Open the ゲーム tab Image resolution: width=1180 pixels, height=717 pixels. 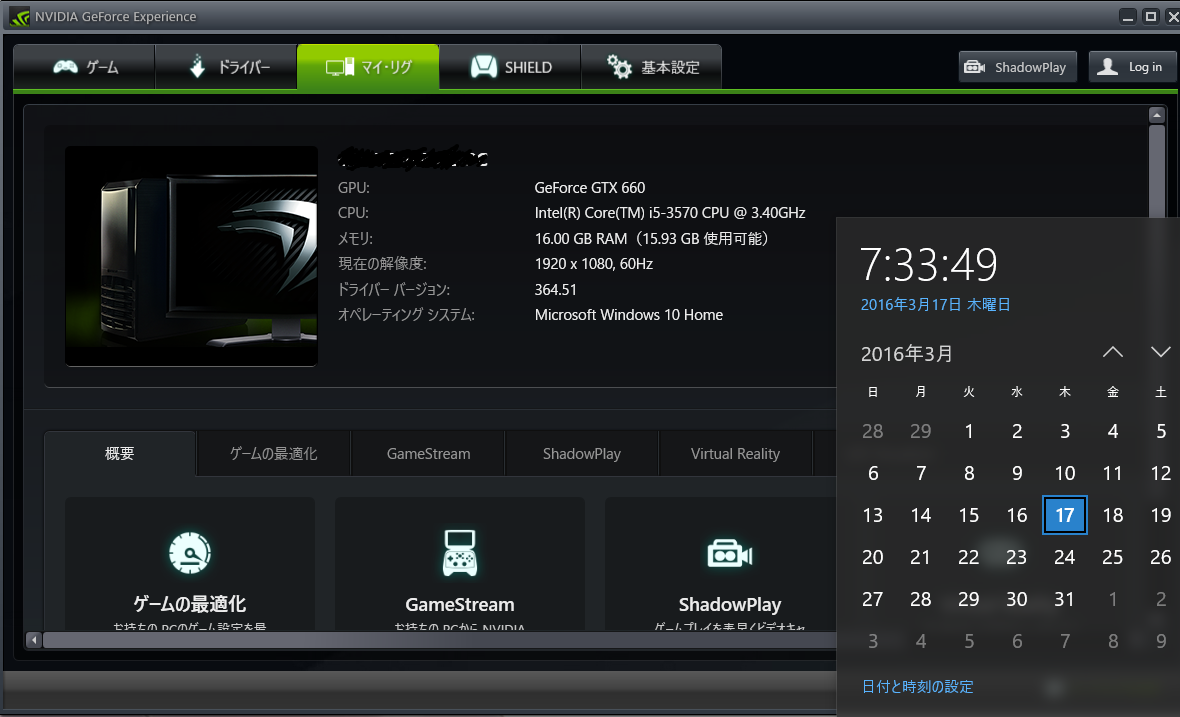(85, 67)
